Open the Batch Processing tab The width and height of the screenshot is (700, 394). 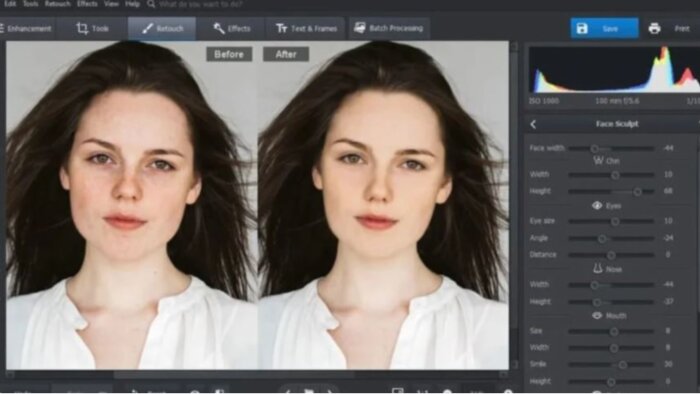pyautogui.click(x=389, y=29)
